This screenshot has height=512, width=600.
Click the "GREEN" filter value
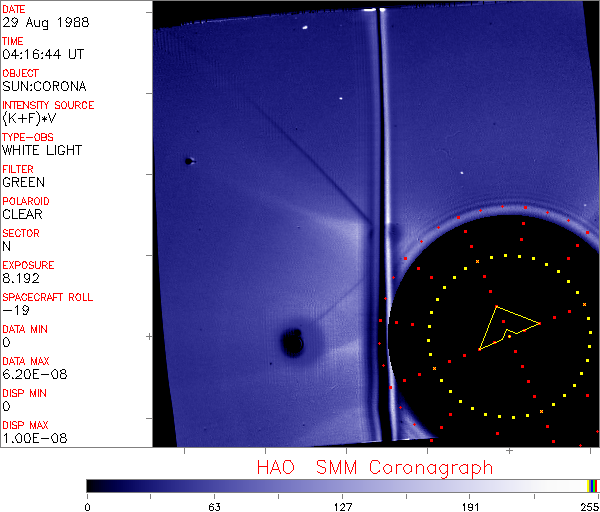click(x=24, y=182)
